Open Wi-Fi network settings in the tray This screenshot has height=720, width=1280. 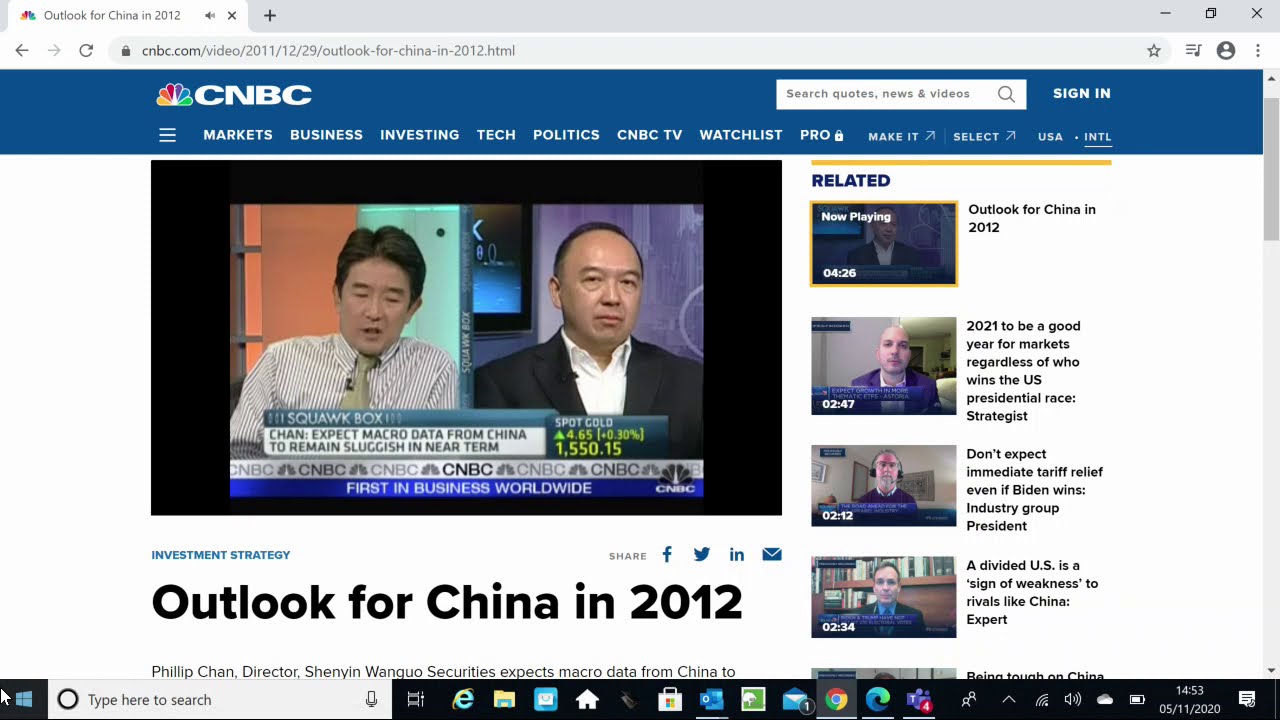pyautogui.click(x=1042, y=700)
